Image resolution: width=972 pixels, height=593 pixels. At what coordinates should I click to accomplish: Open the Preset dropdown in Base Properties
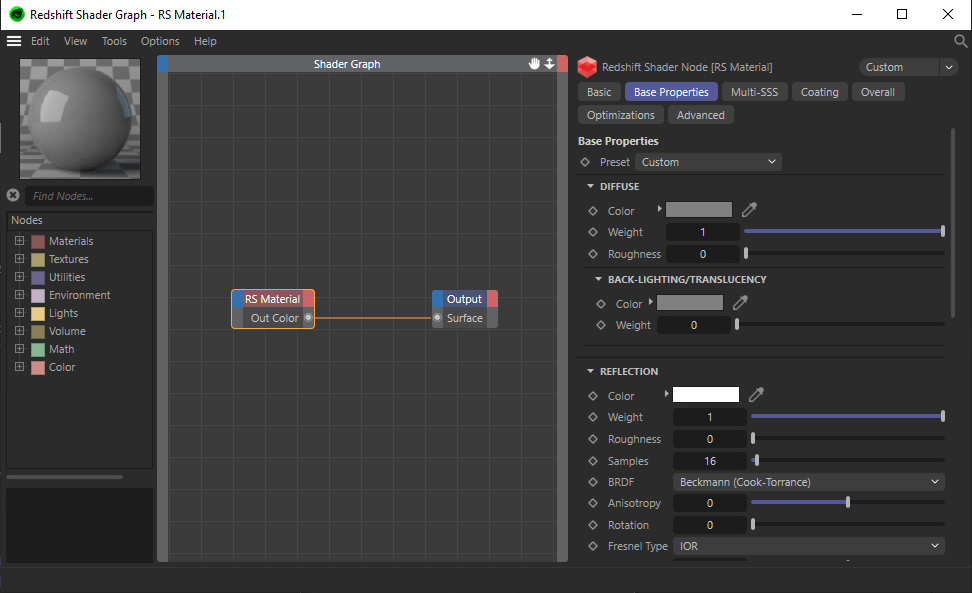pyautogui.click(x=708, y=162)
